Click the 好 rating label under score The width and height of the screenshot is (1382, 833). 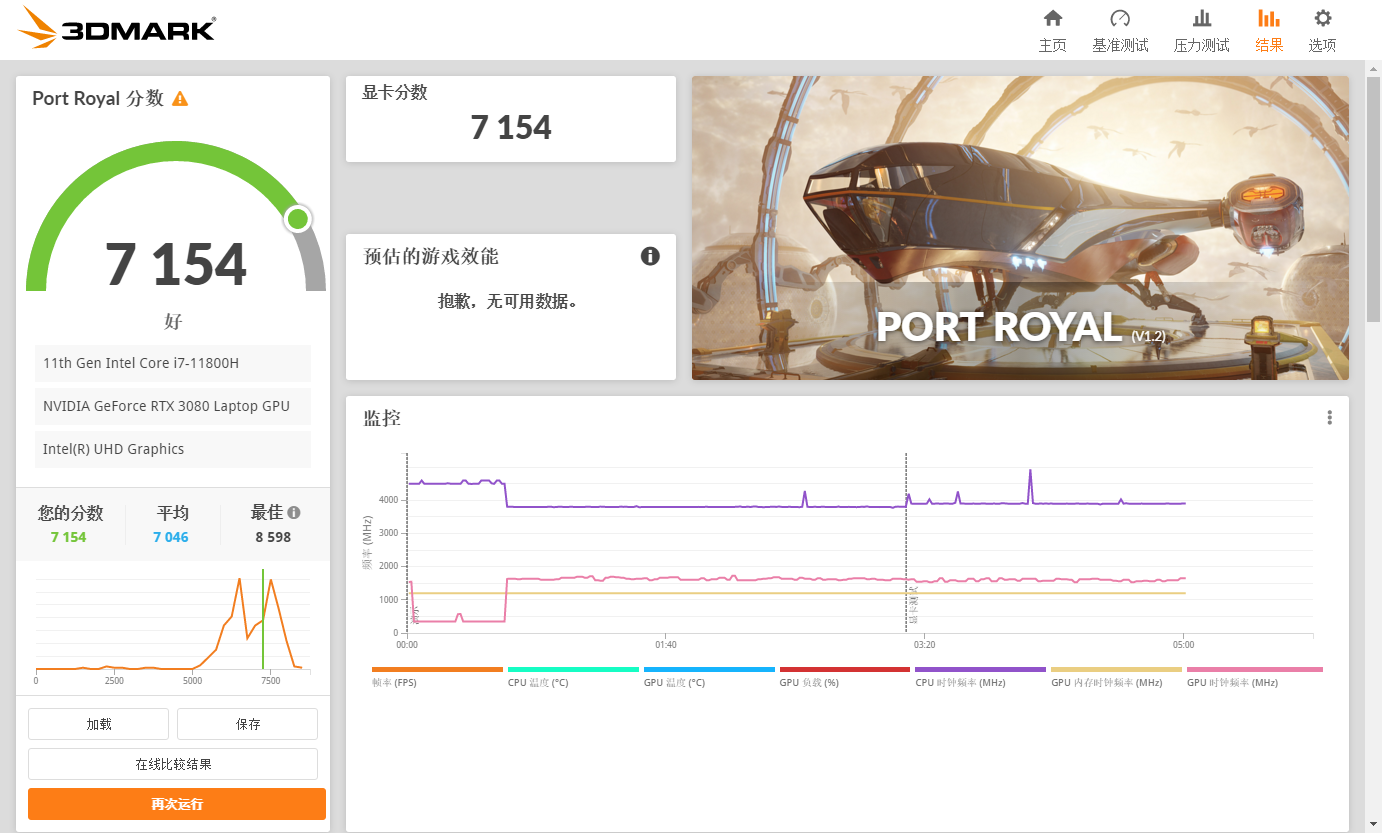[173, 322]
